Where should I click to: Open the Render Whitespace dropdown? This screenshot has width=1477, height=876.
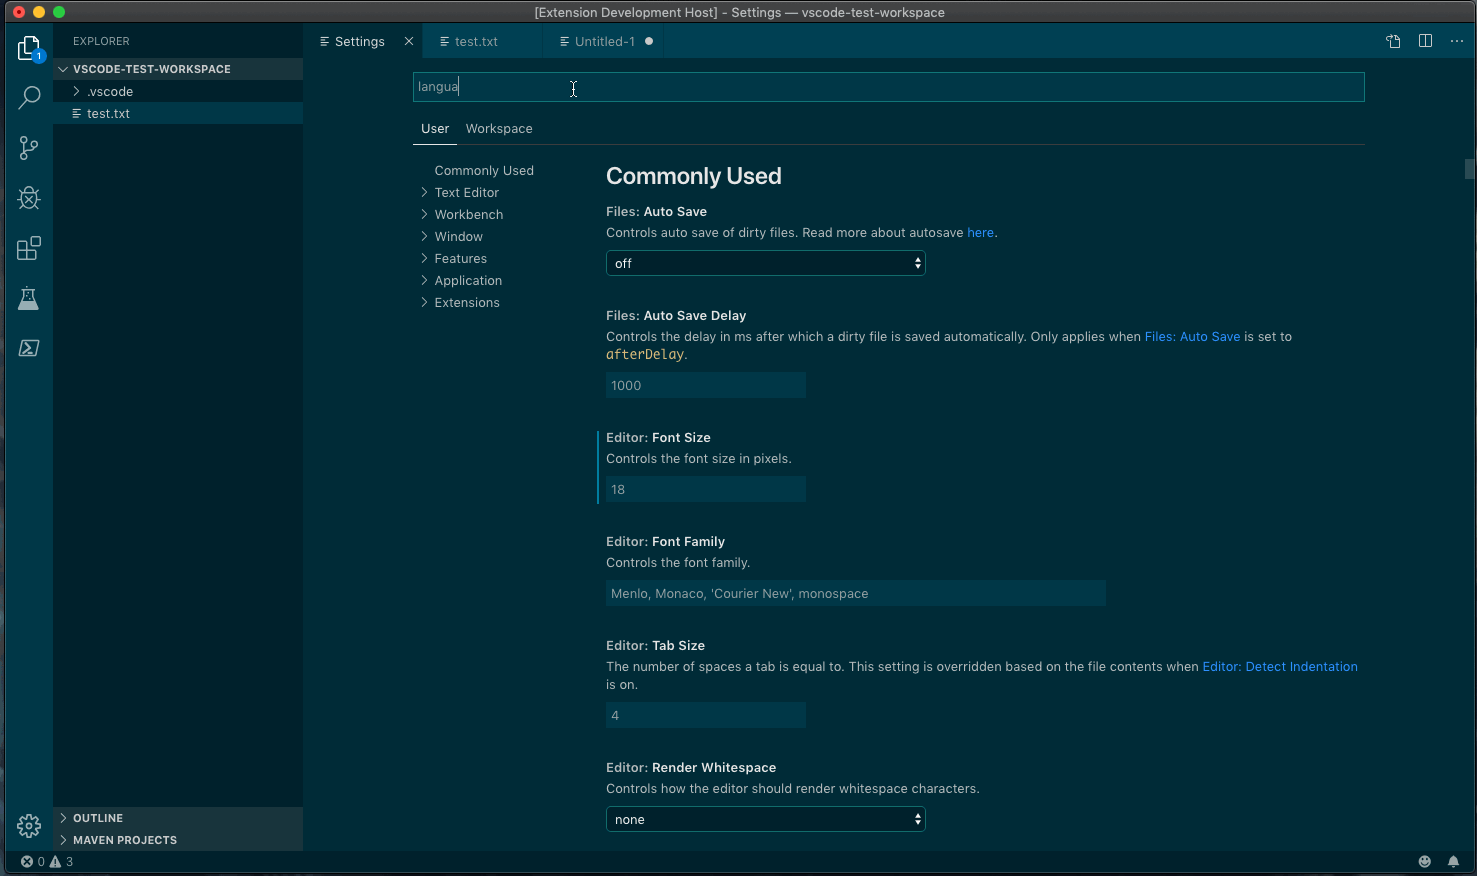(766, 819)
